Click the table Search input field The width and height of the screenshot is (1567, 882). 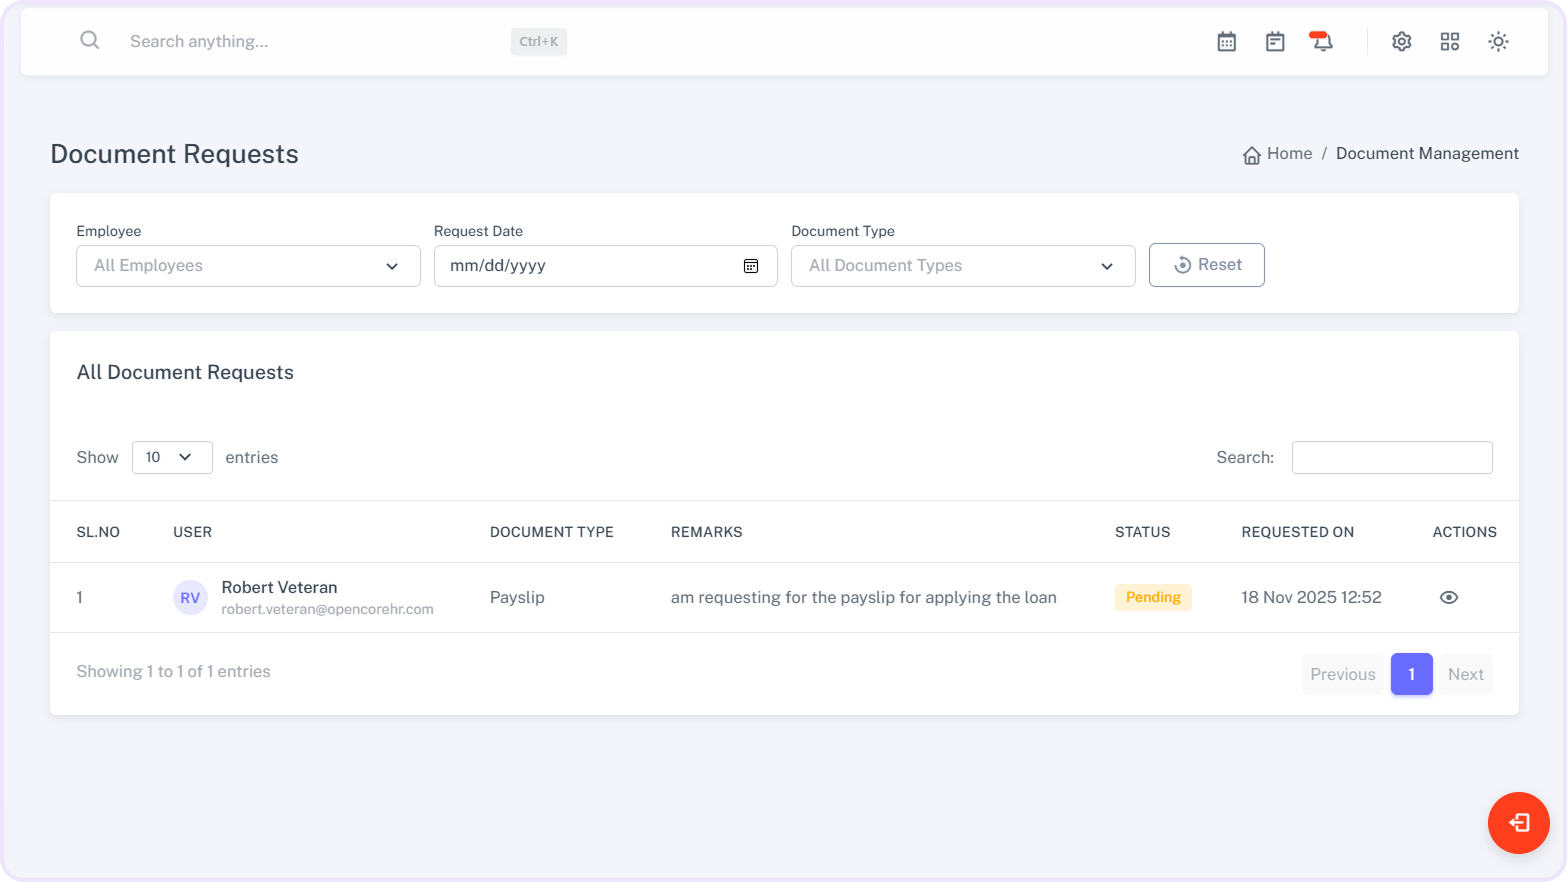(x=1391, y=458)
